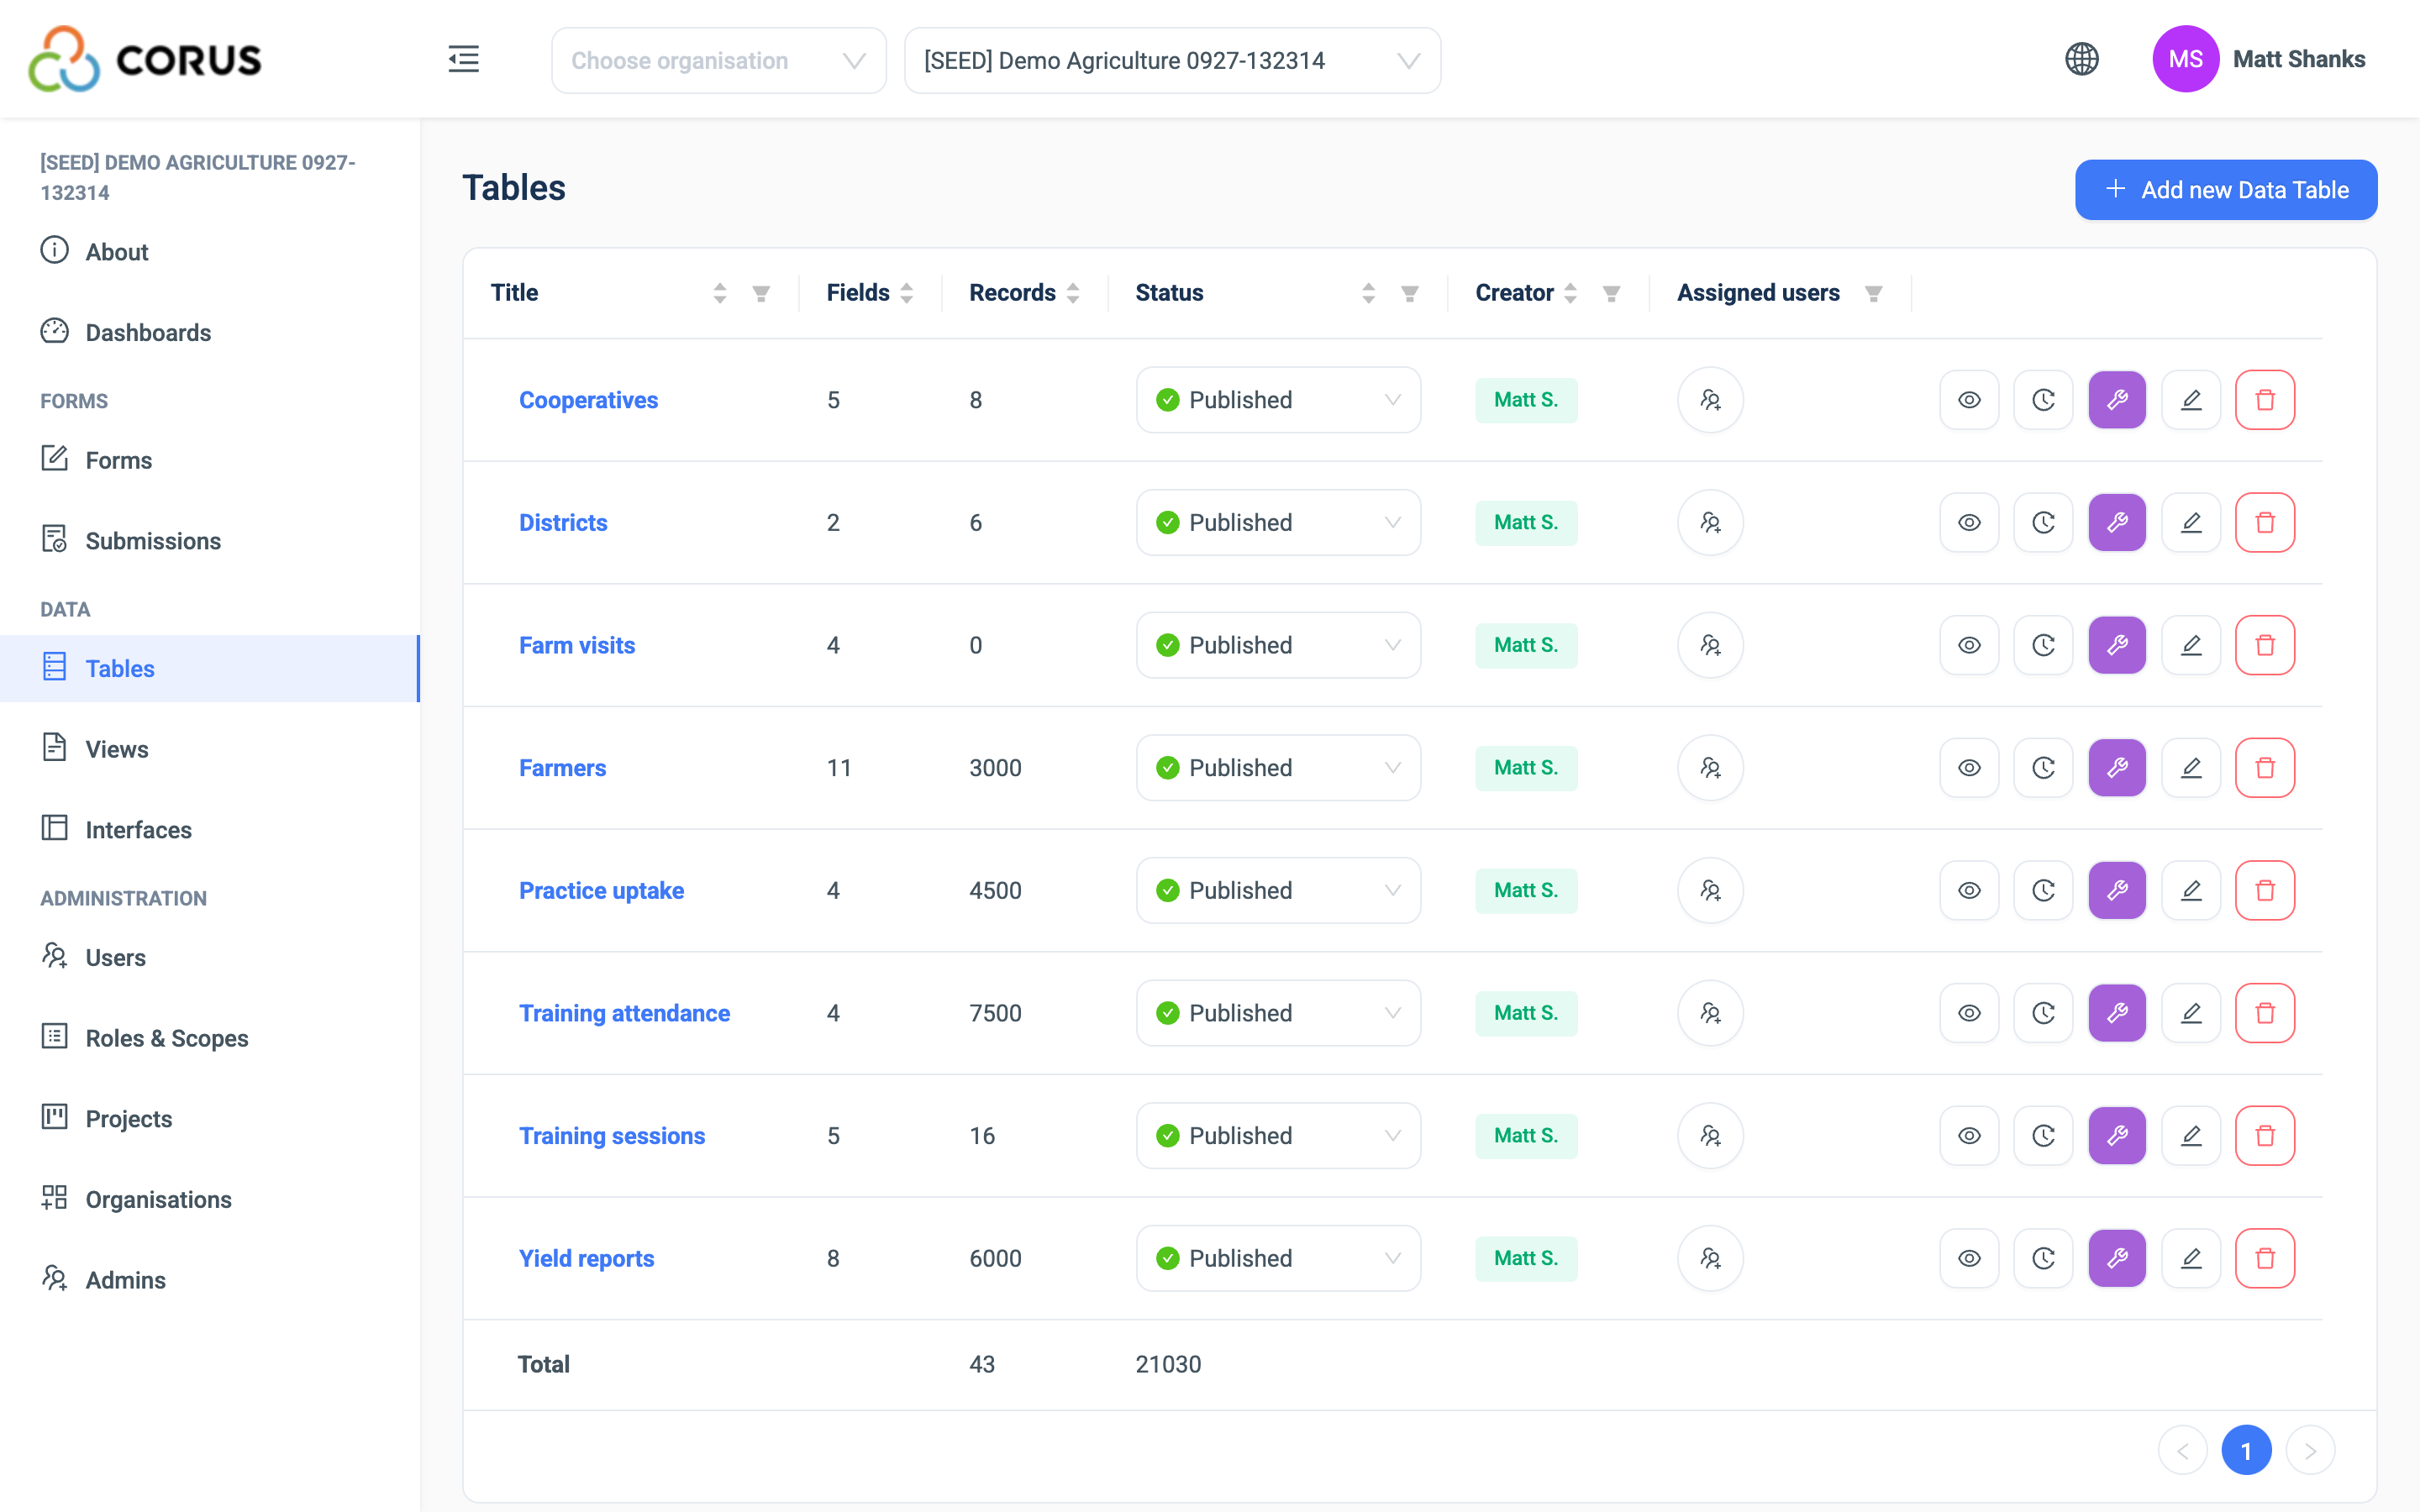Click the assign users icon for Cooperatives

pos(1710,400)
